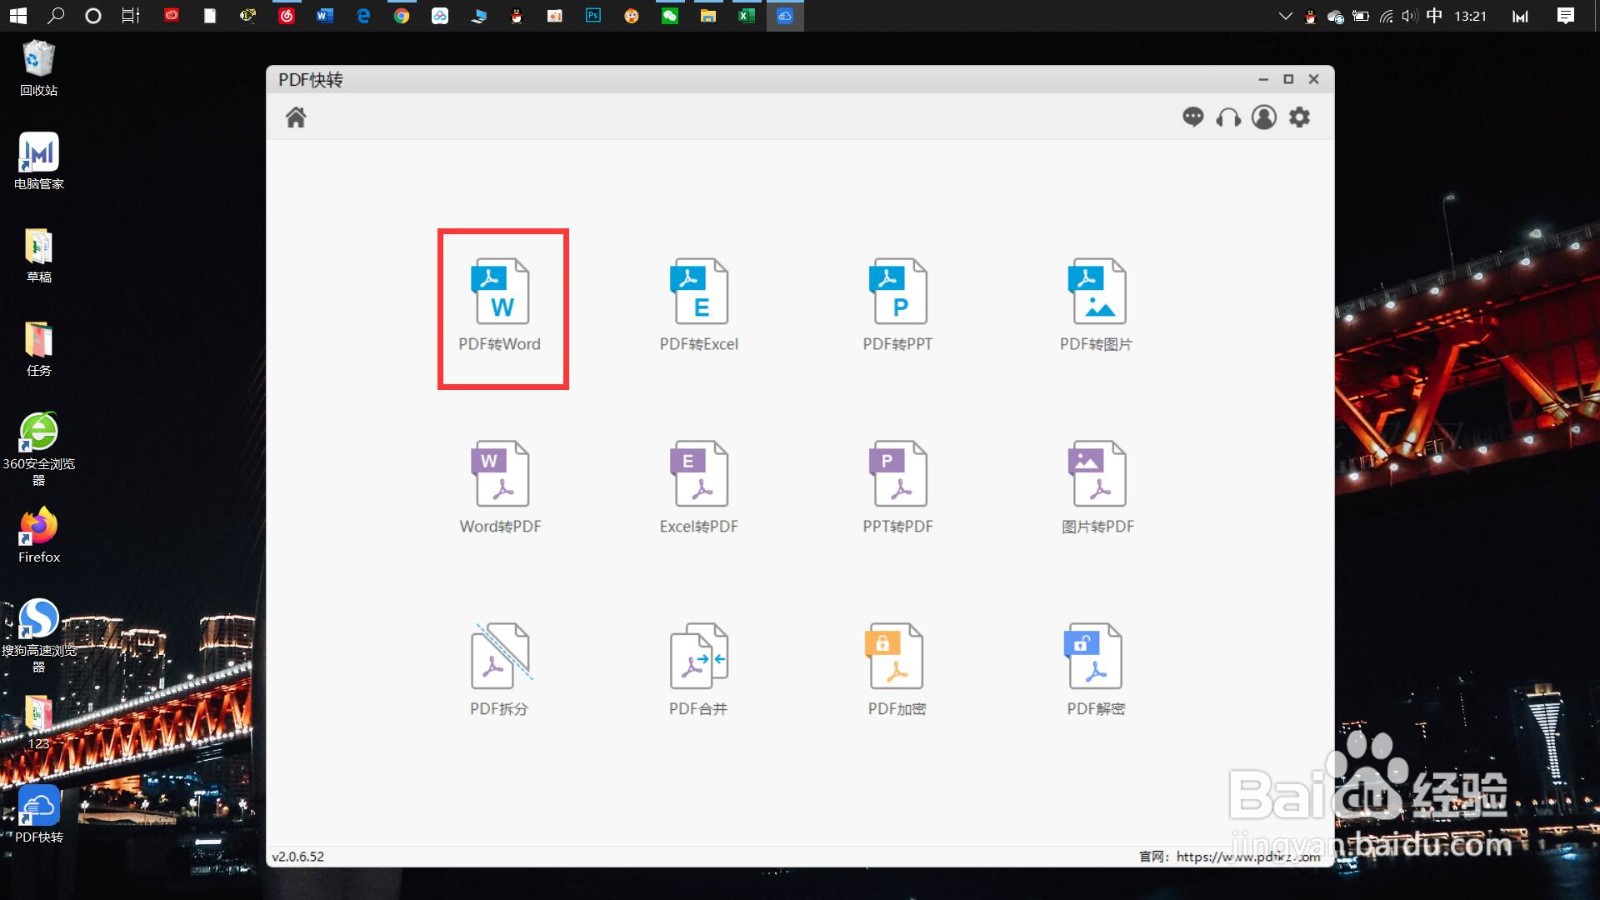
Task: Open the PDF转PPT converter
Action: 898,305
